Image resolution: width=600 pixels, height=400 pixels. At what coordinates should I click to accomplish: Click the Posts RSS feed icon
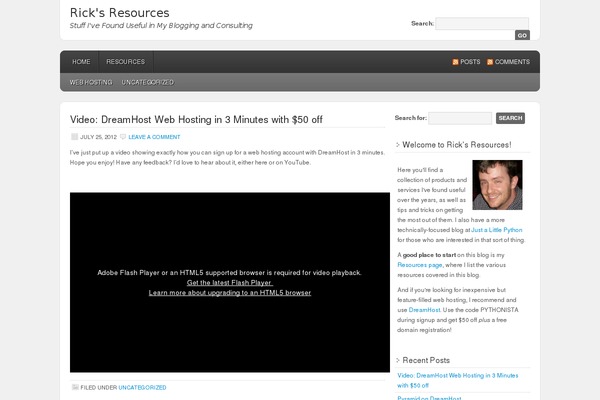(x=455, y=62)
